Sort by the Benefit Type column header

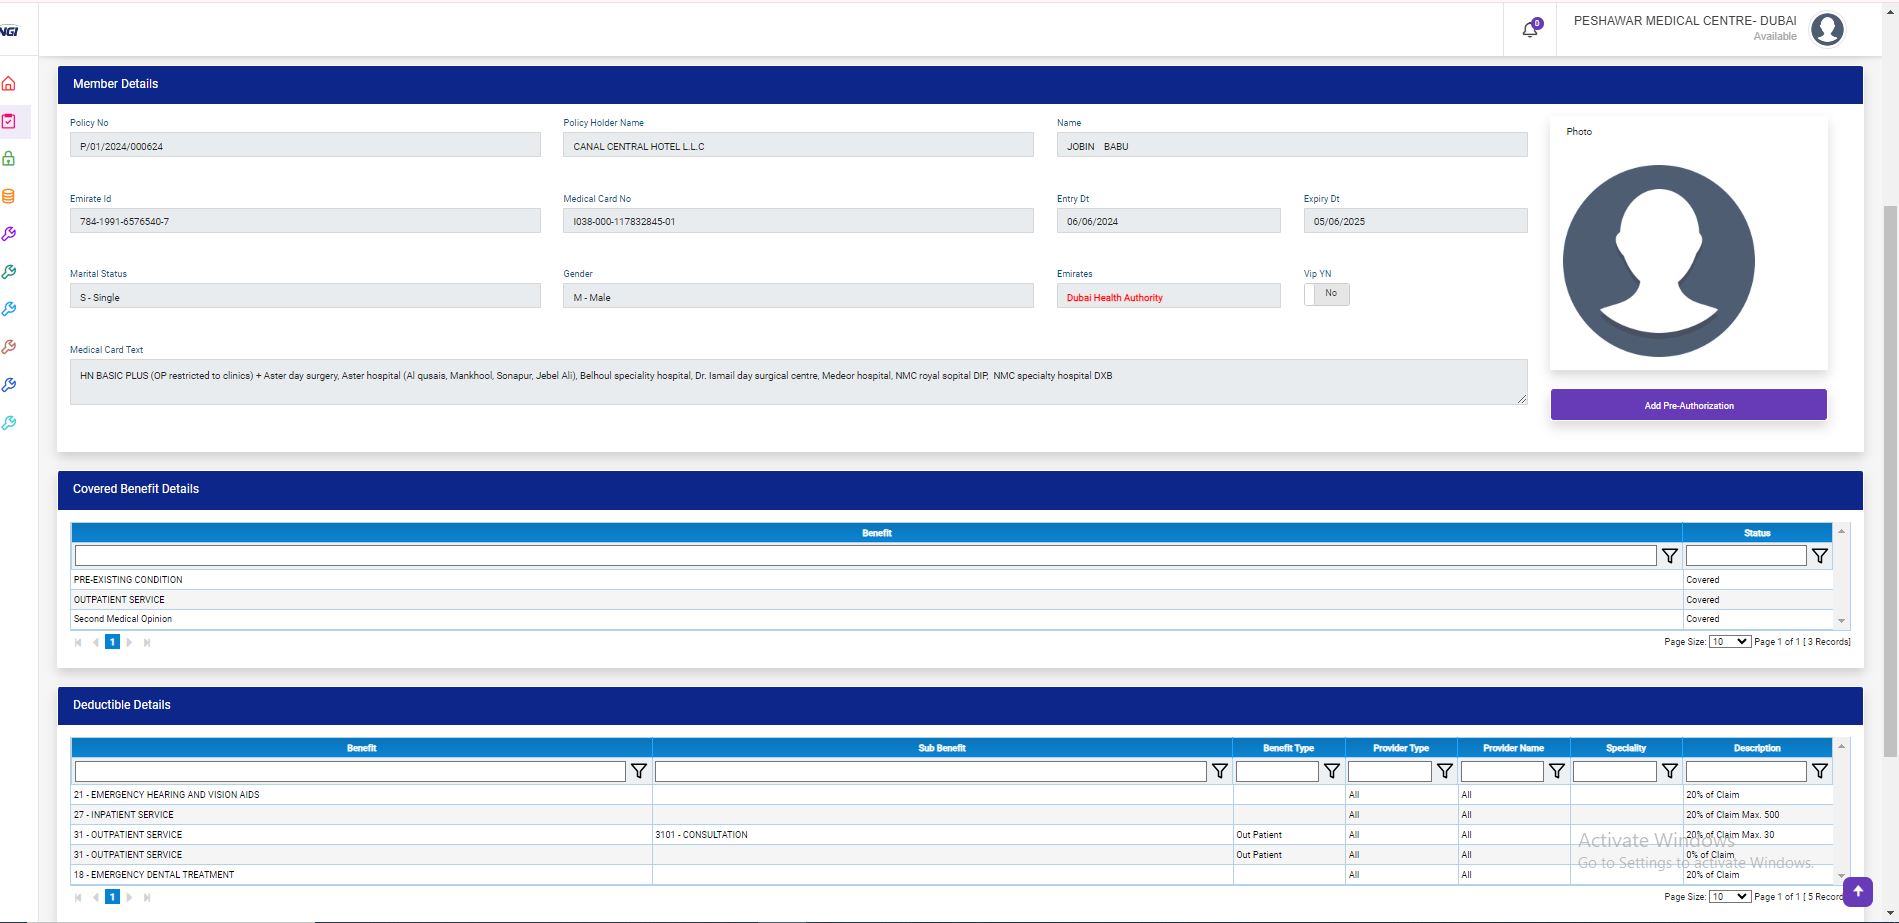(1288, 748)
